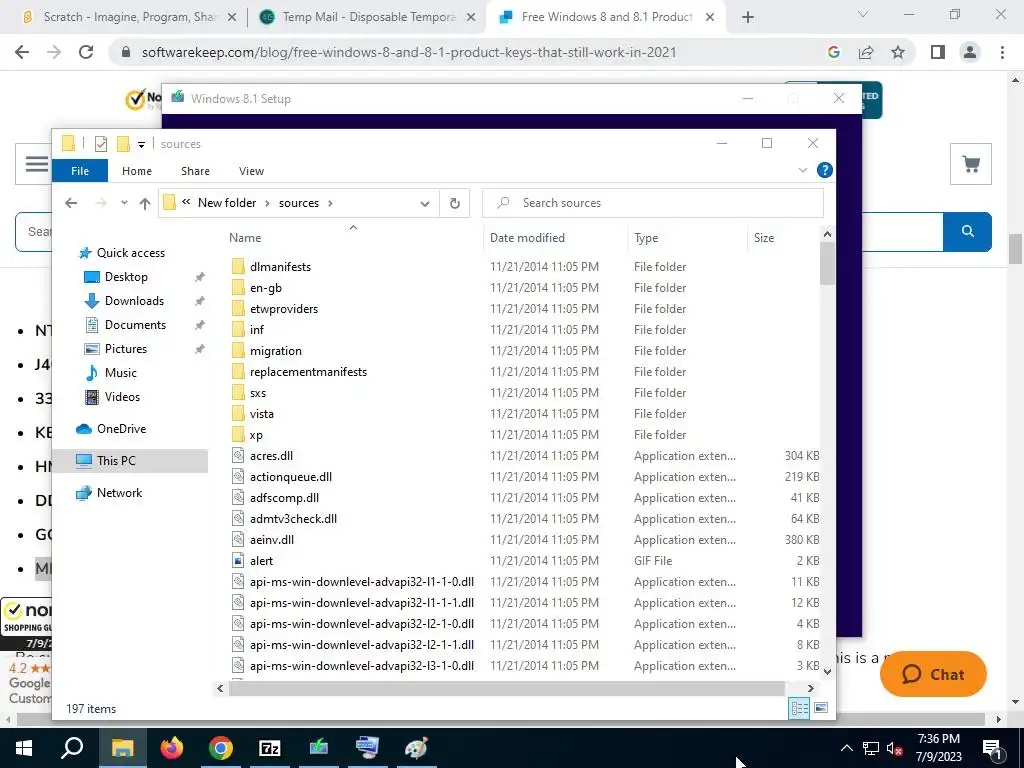Switch Explorer to large icons view
The image size is (1024, 768).
pyautogui.click(x=821, y=708)
